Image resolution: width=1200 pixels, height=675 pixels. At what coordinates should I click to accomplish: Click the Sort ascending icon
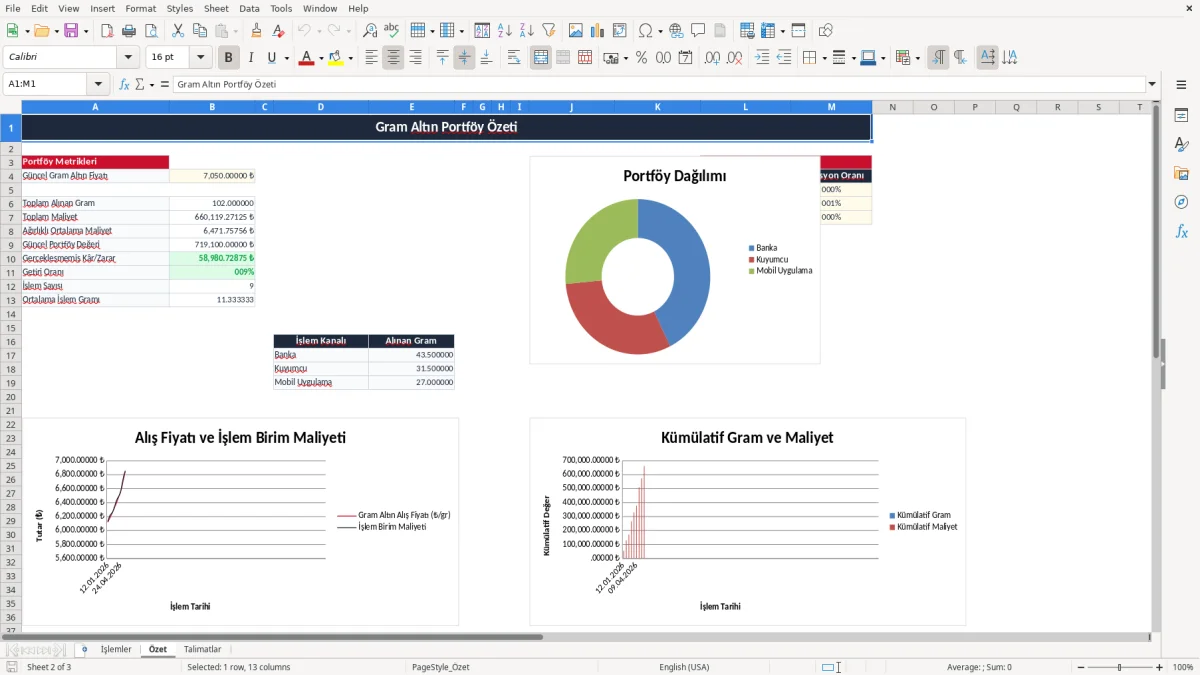(504, 31)
